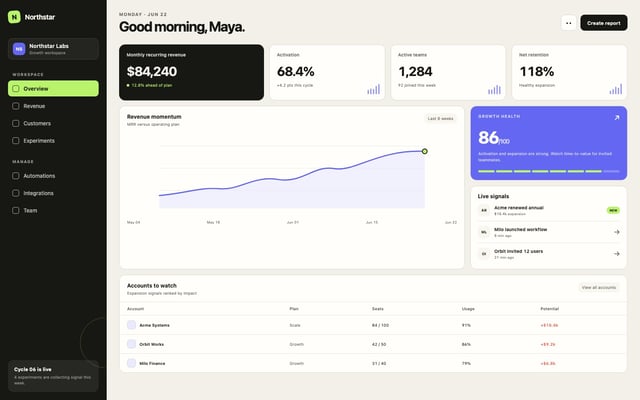The width and height of the screenshot is (640, 400).
Task: Click the NS workspace avatar badge
Action: pyautogui.click(x=19, y=49)
